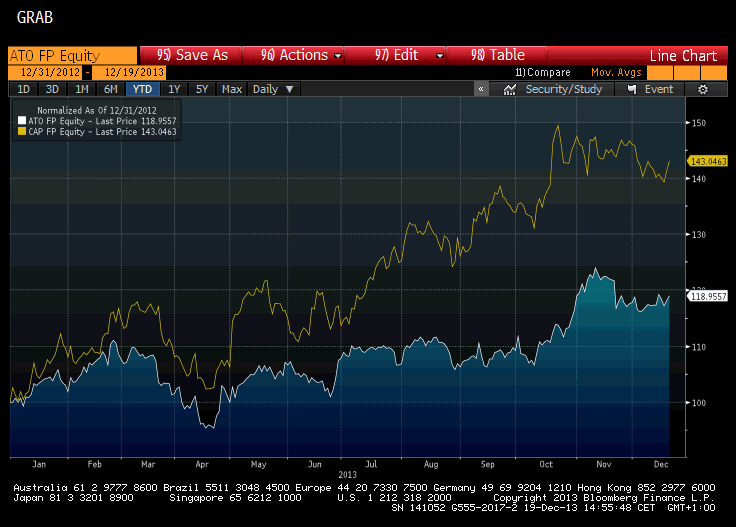Click 118.9557 white price tag
Screen dimensions: 736x527
708,297
